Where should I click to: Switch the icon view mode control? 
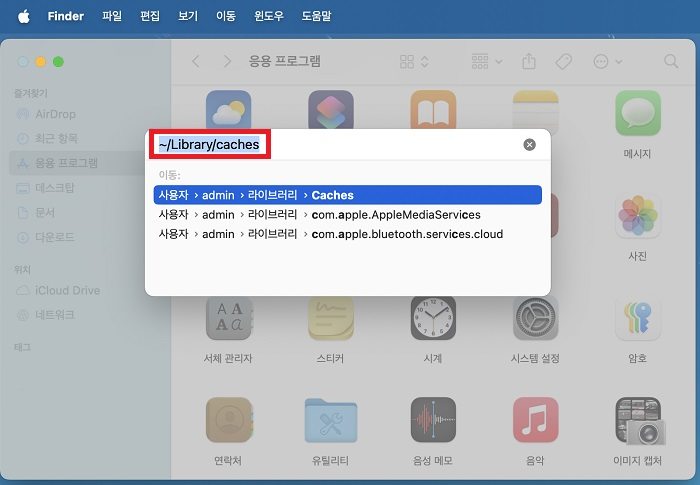(x=414, y=62)
